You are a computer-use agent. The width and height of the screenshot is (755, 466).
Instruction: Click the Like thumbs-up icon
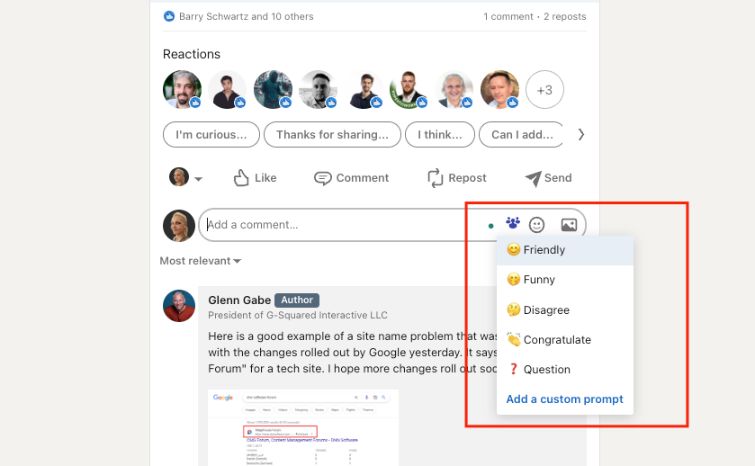pyautogui.click(x=241, y=178)
